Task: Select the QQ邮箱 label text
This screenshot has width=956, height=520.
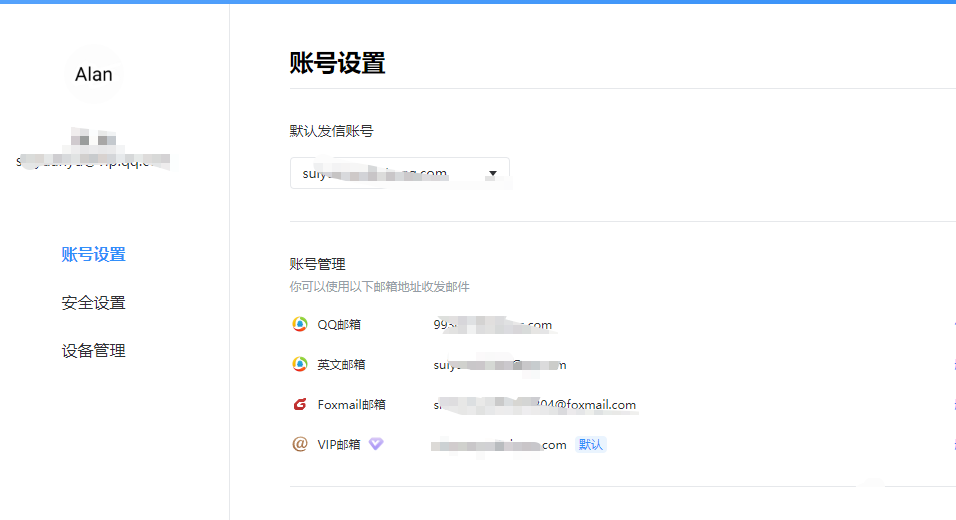Action: click(339, 324)
